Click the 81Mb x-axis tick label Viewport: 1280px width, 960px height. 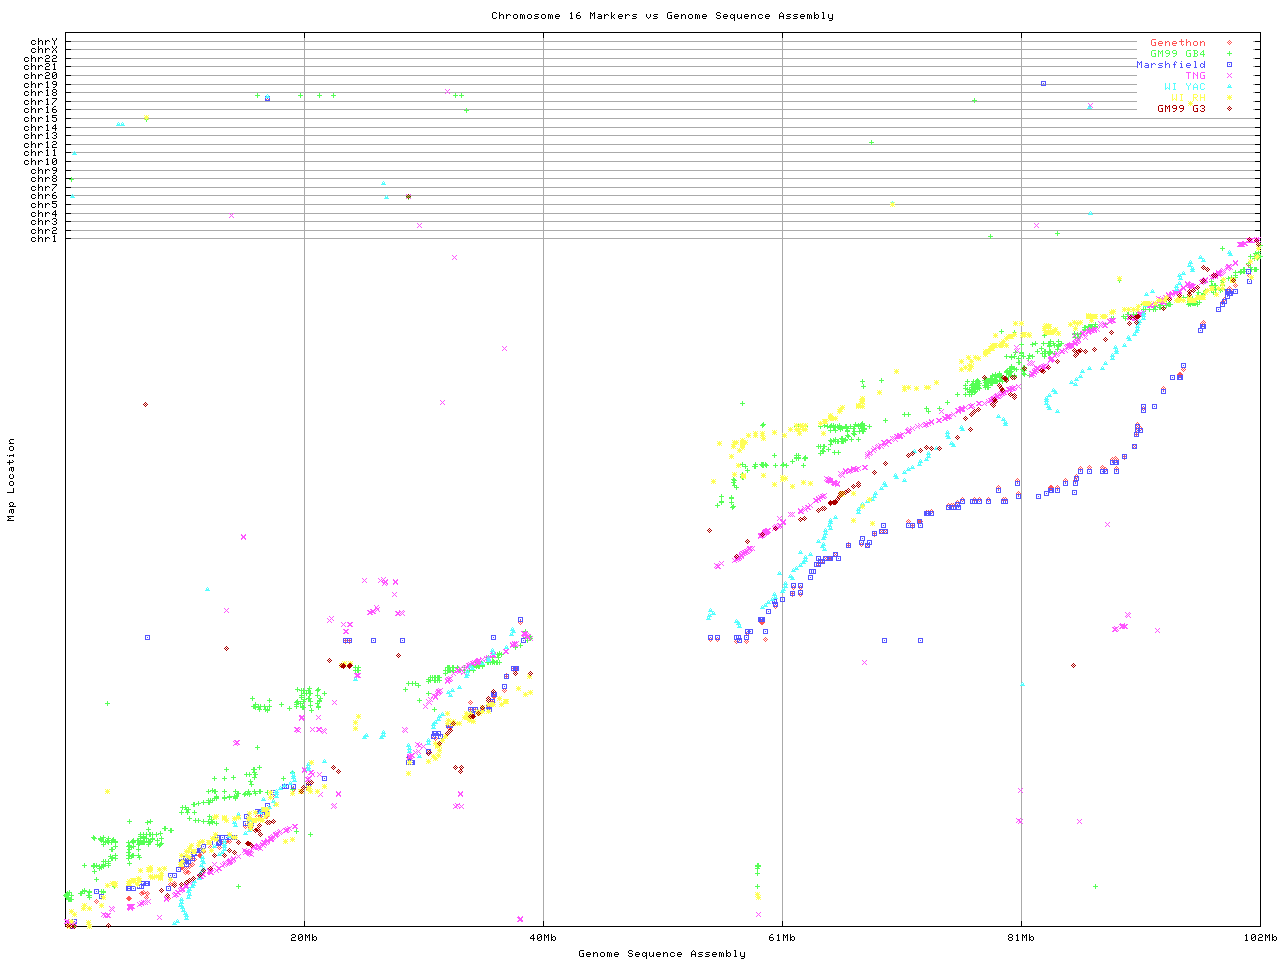click(1021, 938)
